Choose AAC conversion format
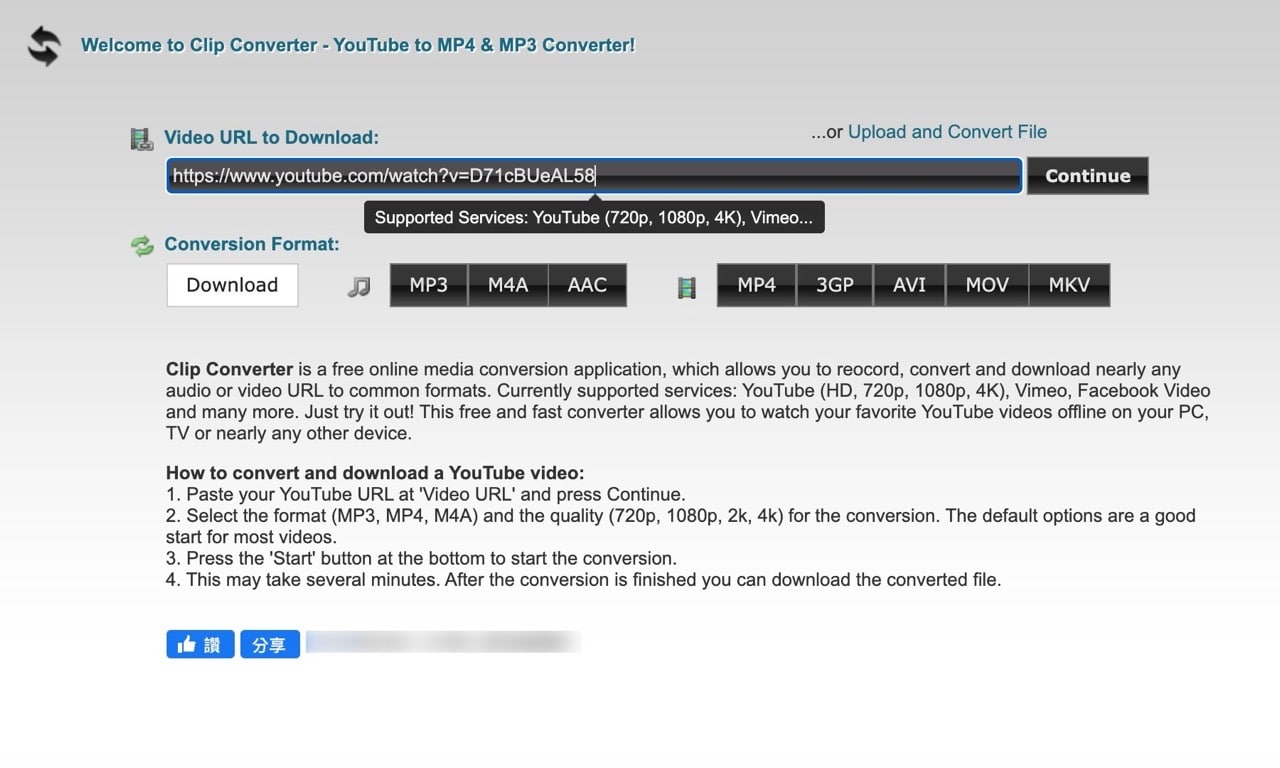Viewport: 1280px width, 768px height. coord(587,285)
